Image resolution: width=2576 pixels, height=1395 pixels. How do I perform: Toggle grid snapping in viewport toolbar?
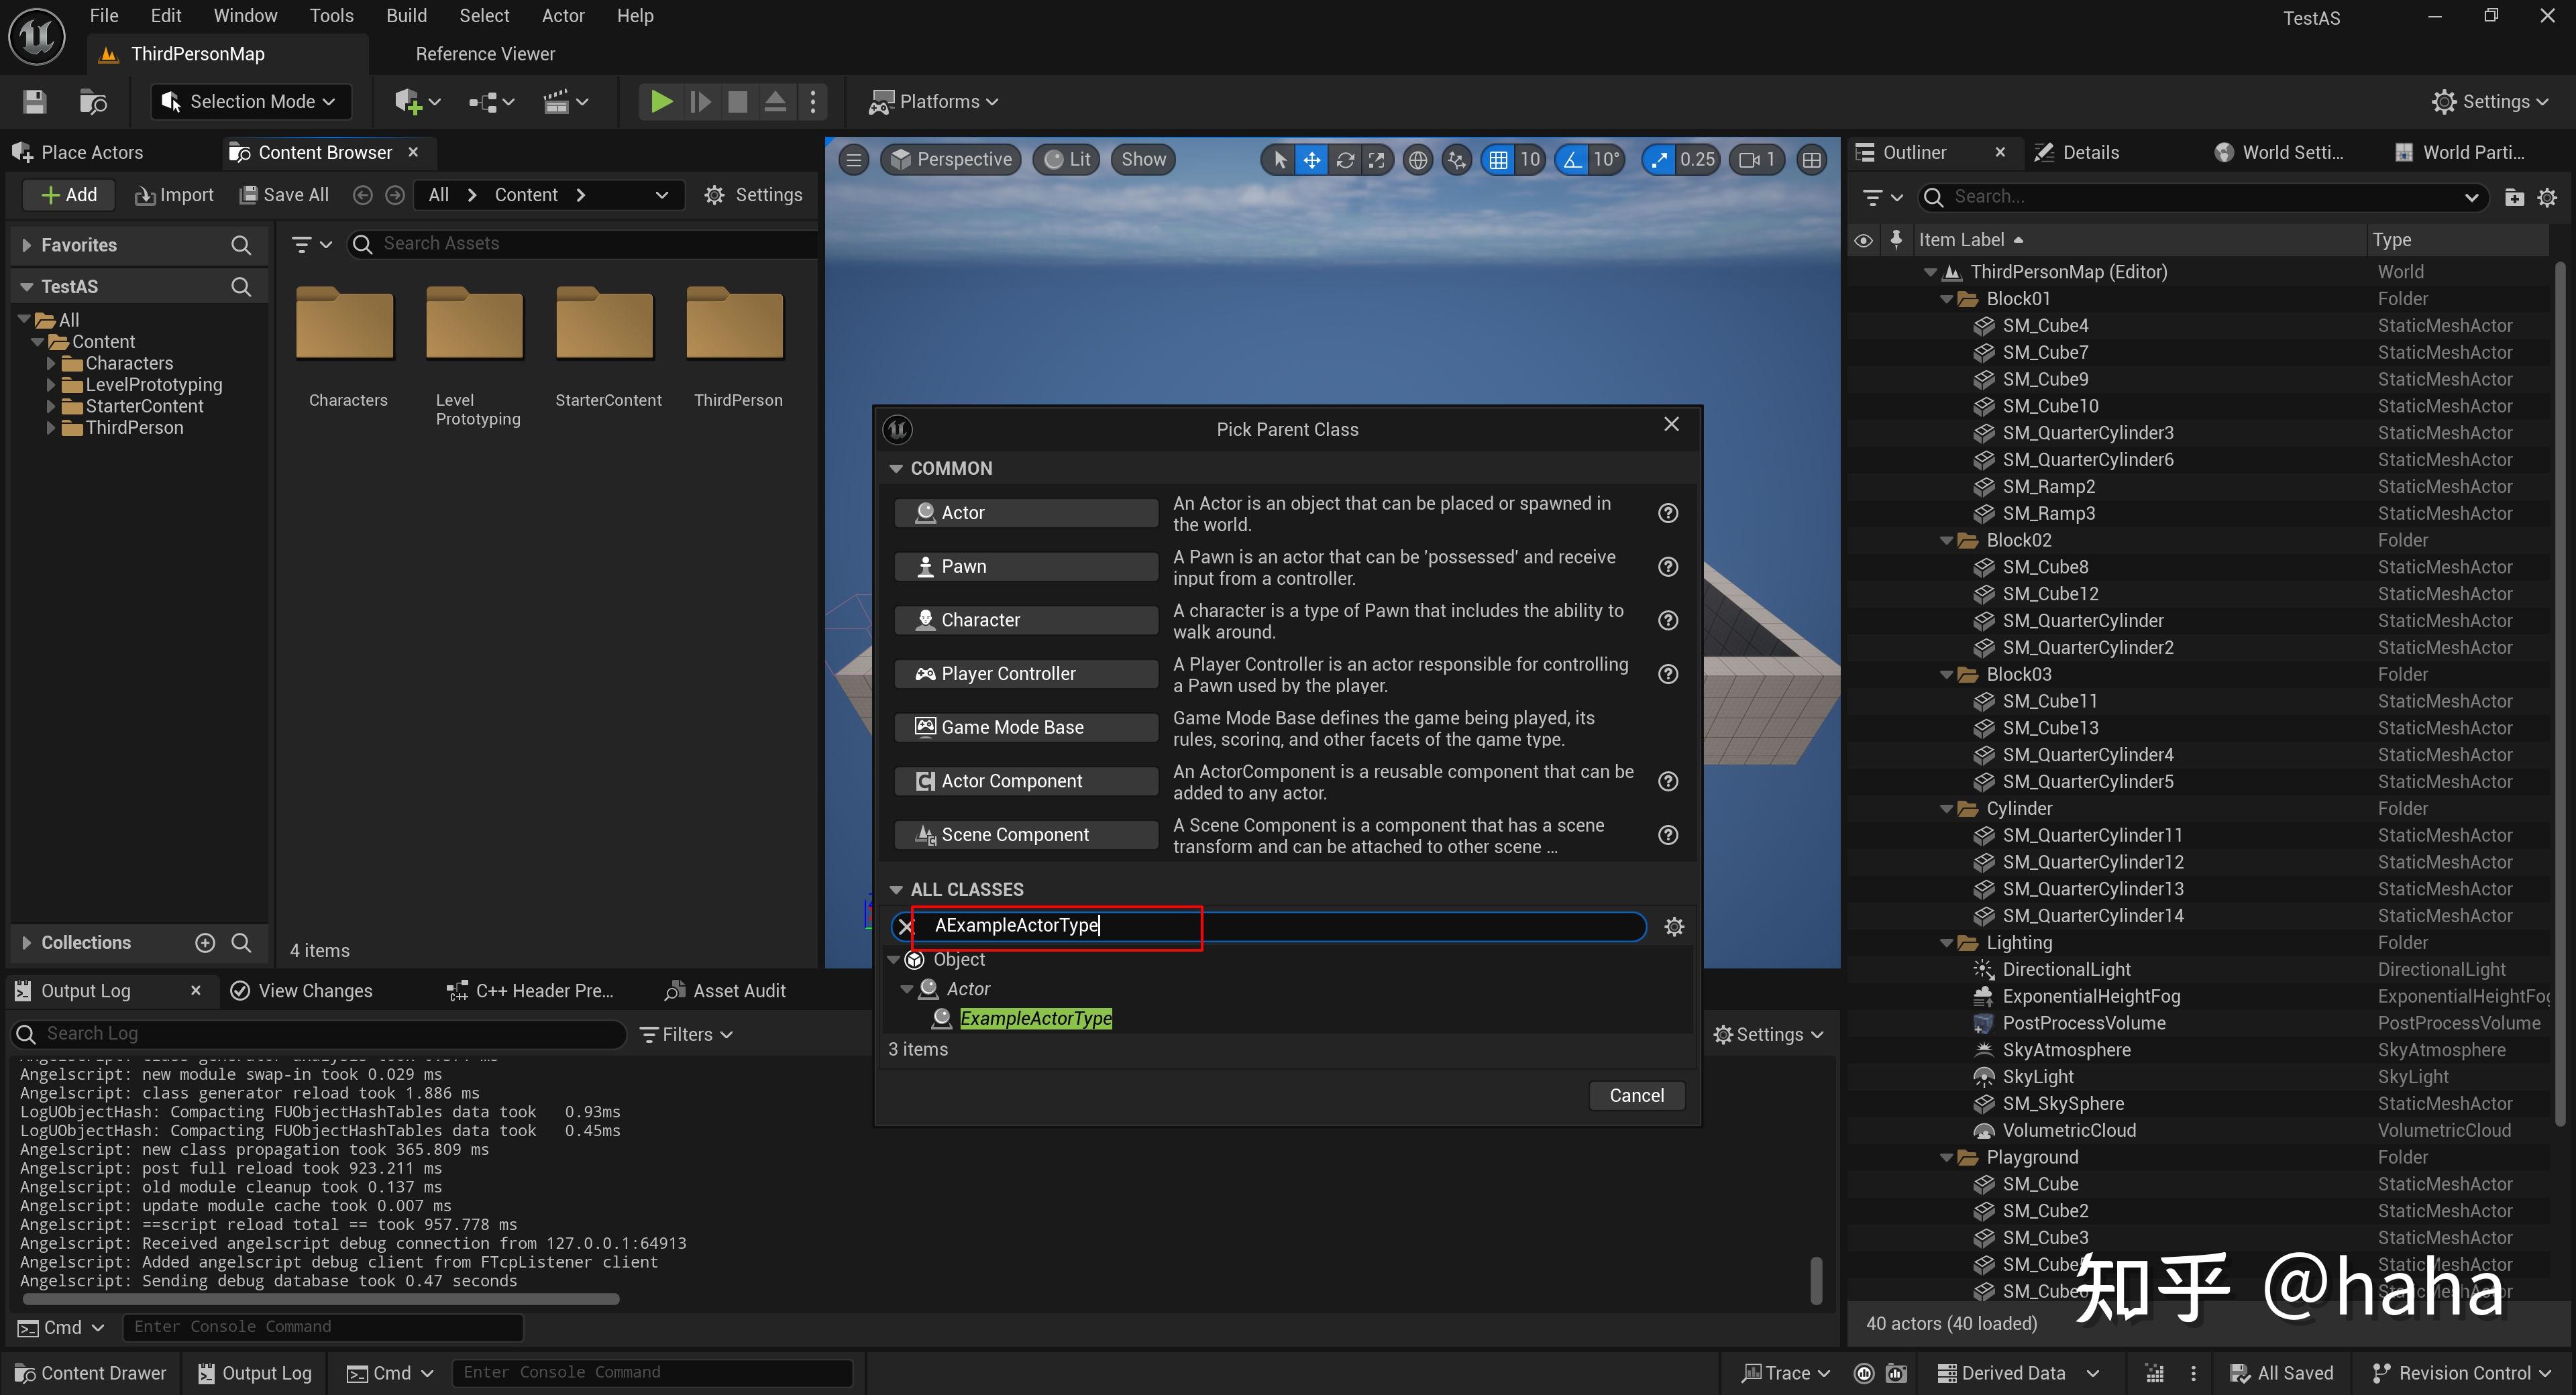coord(1498,160)
